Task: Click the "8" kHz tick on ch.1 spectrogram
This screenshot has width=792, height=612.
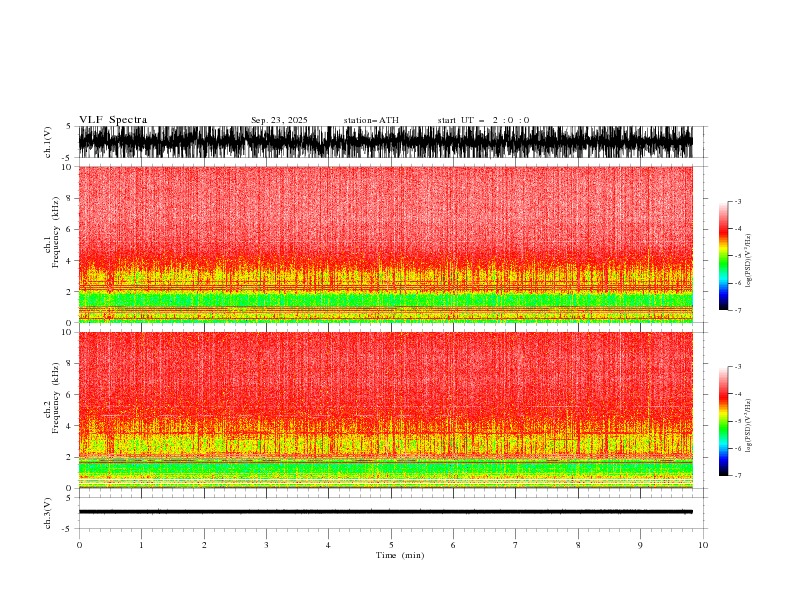Action: coord(70,198)
